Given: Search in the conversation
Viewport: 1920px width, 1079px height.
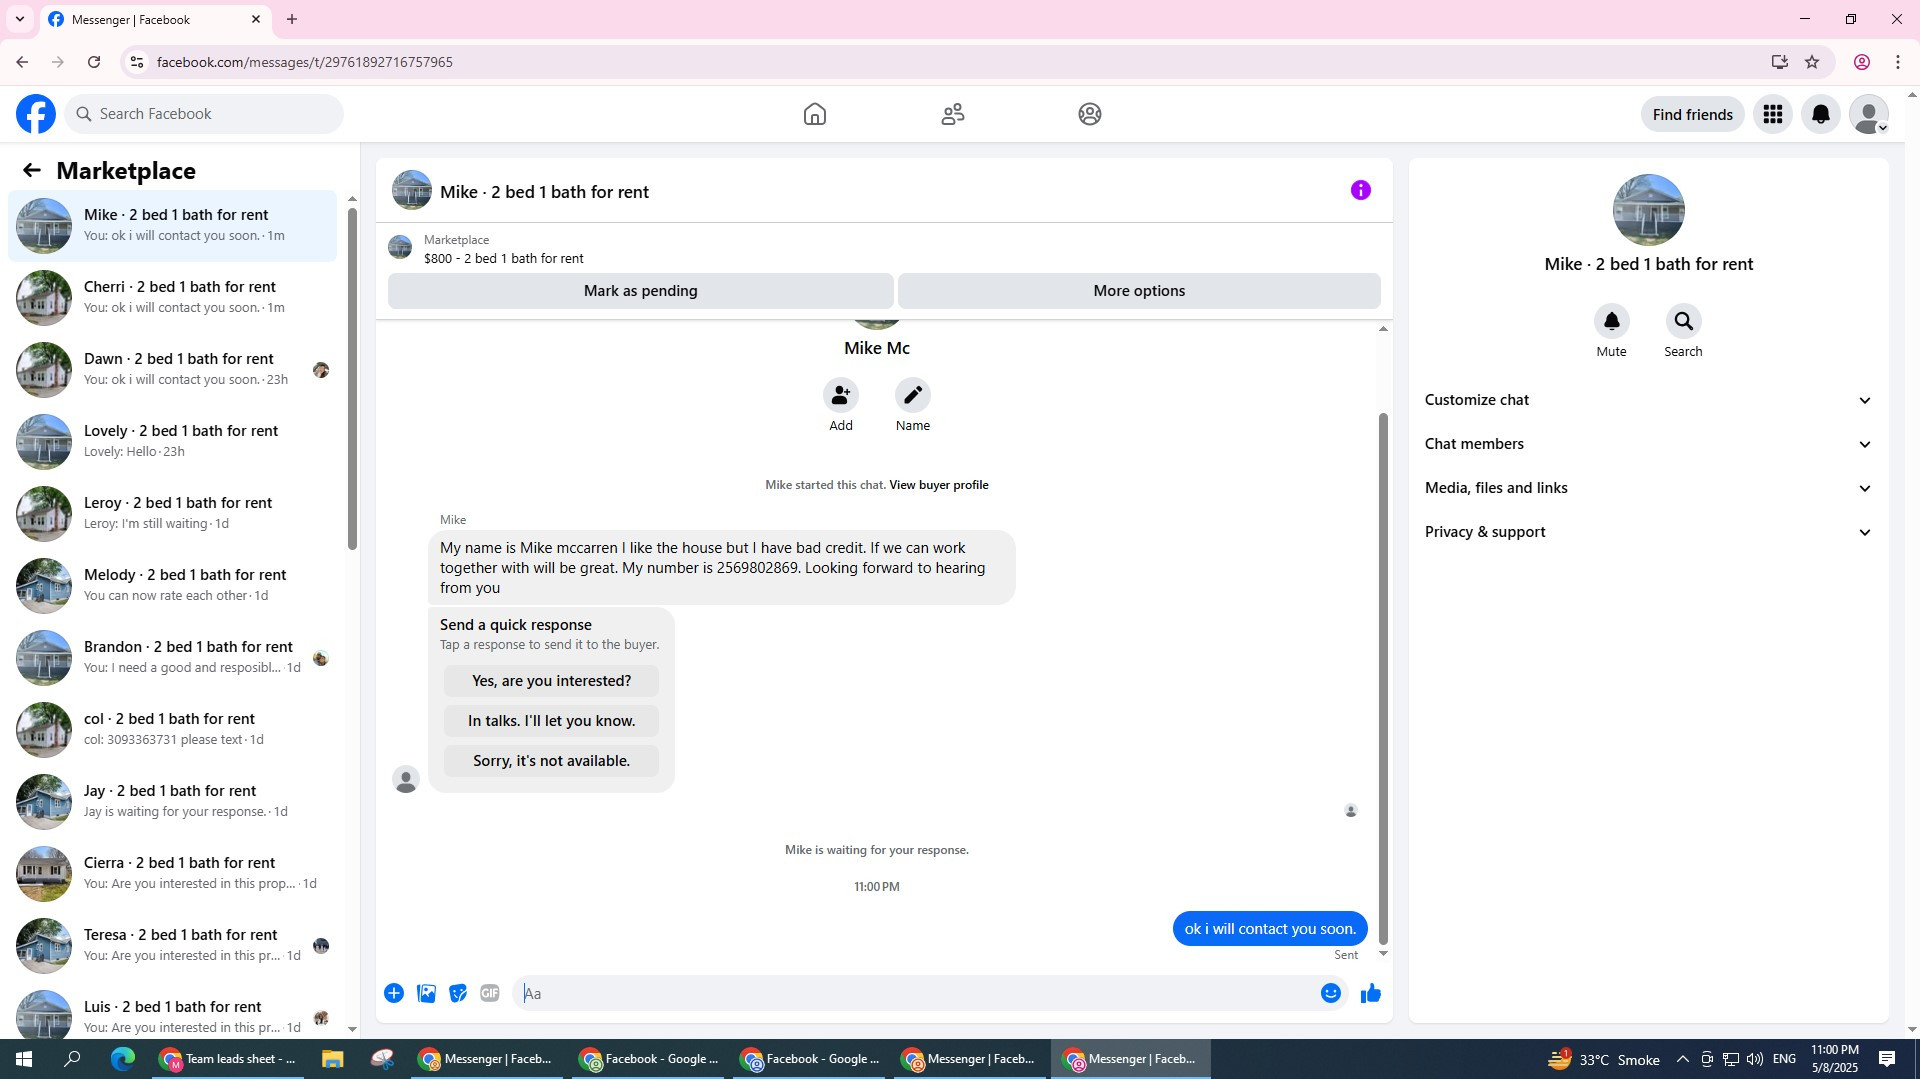Looking at the screenshot, I should pos(1684,321).
